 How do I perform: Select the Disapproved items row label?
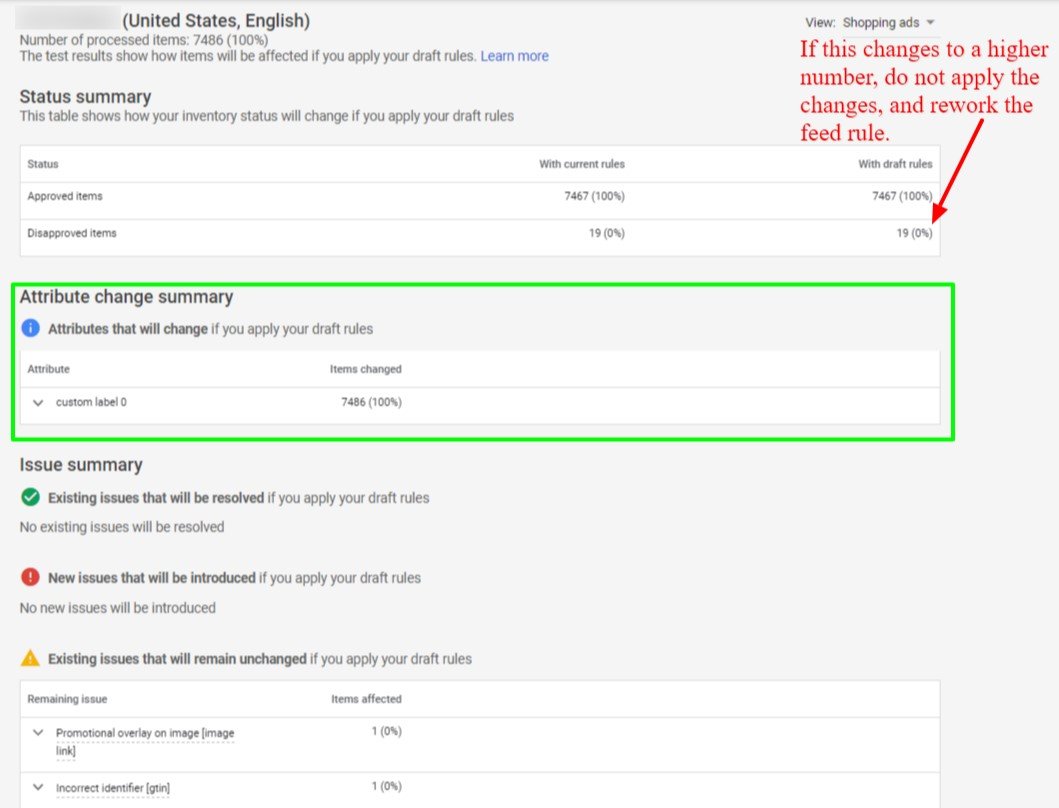[x=72, y=233]
